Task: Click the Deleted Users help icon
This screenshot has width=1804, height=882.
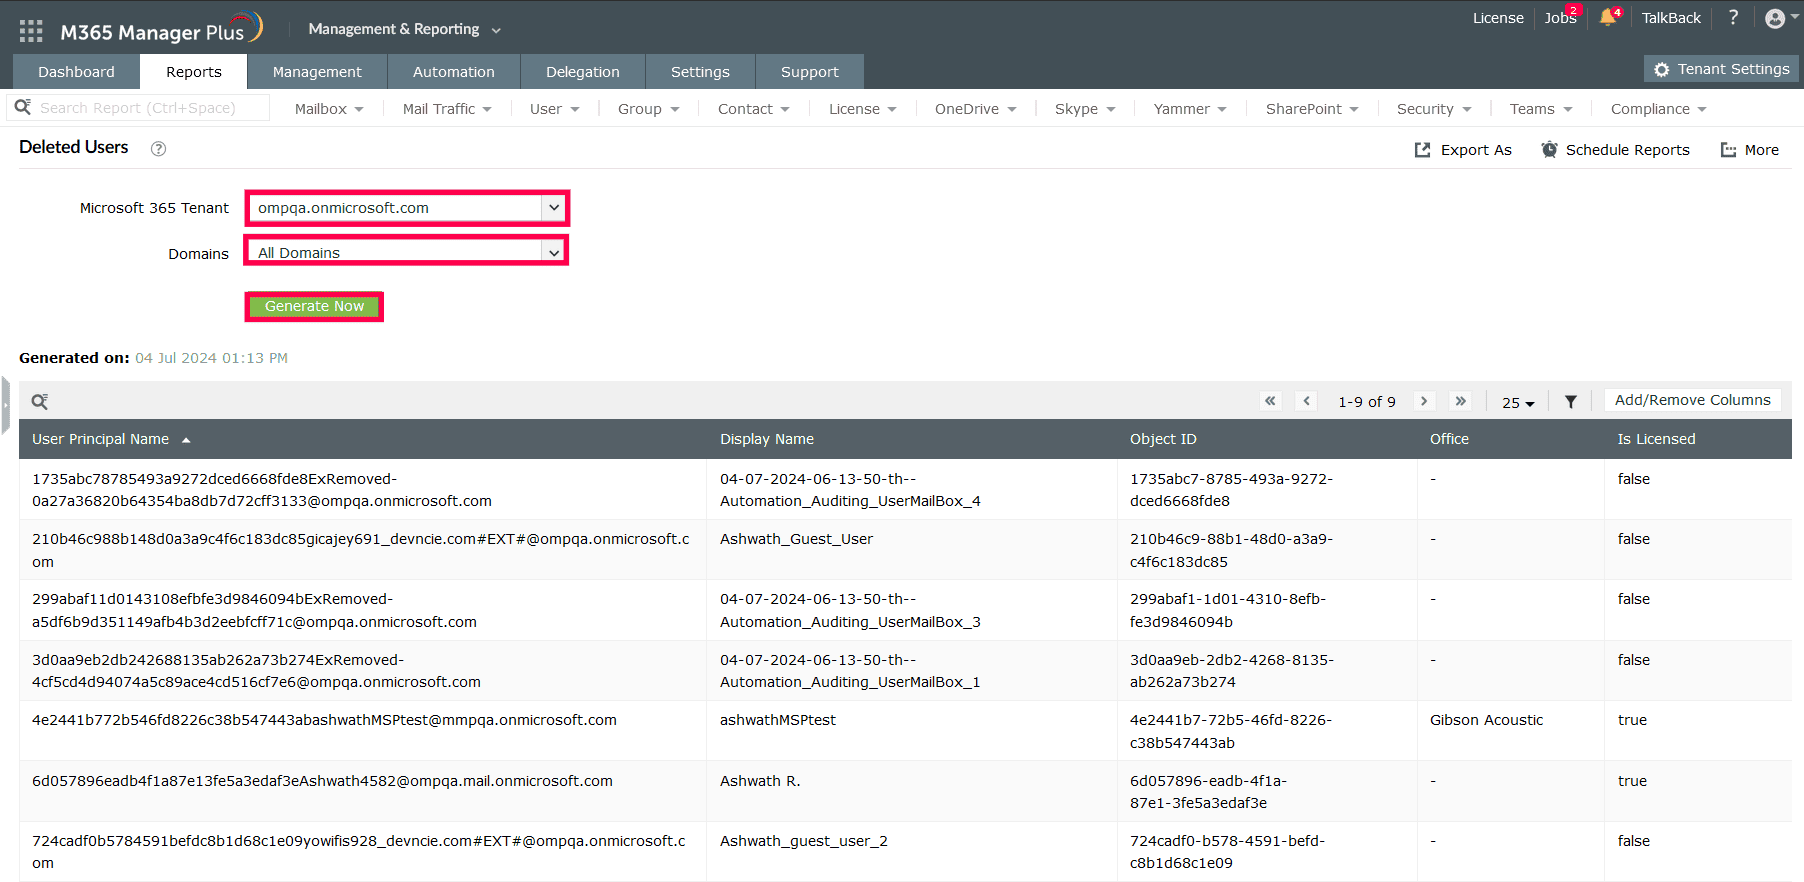Action: coord(158,148)
